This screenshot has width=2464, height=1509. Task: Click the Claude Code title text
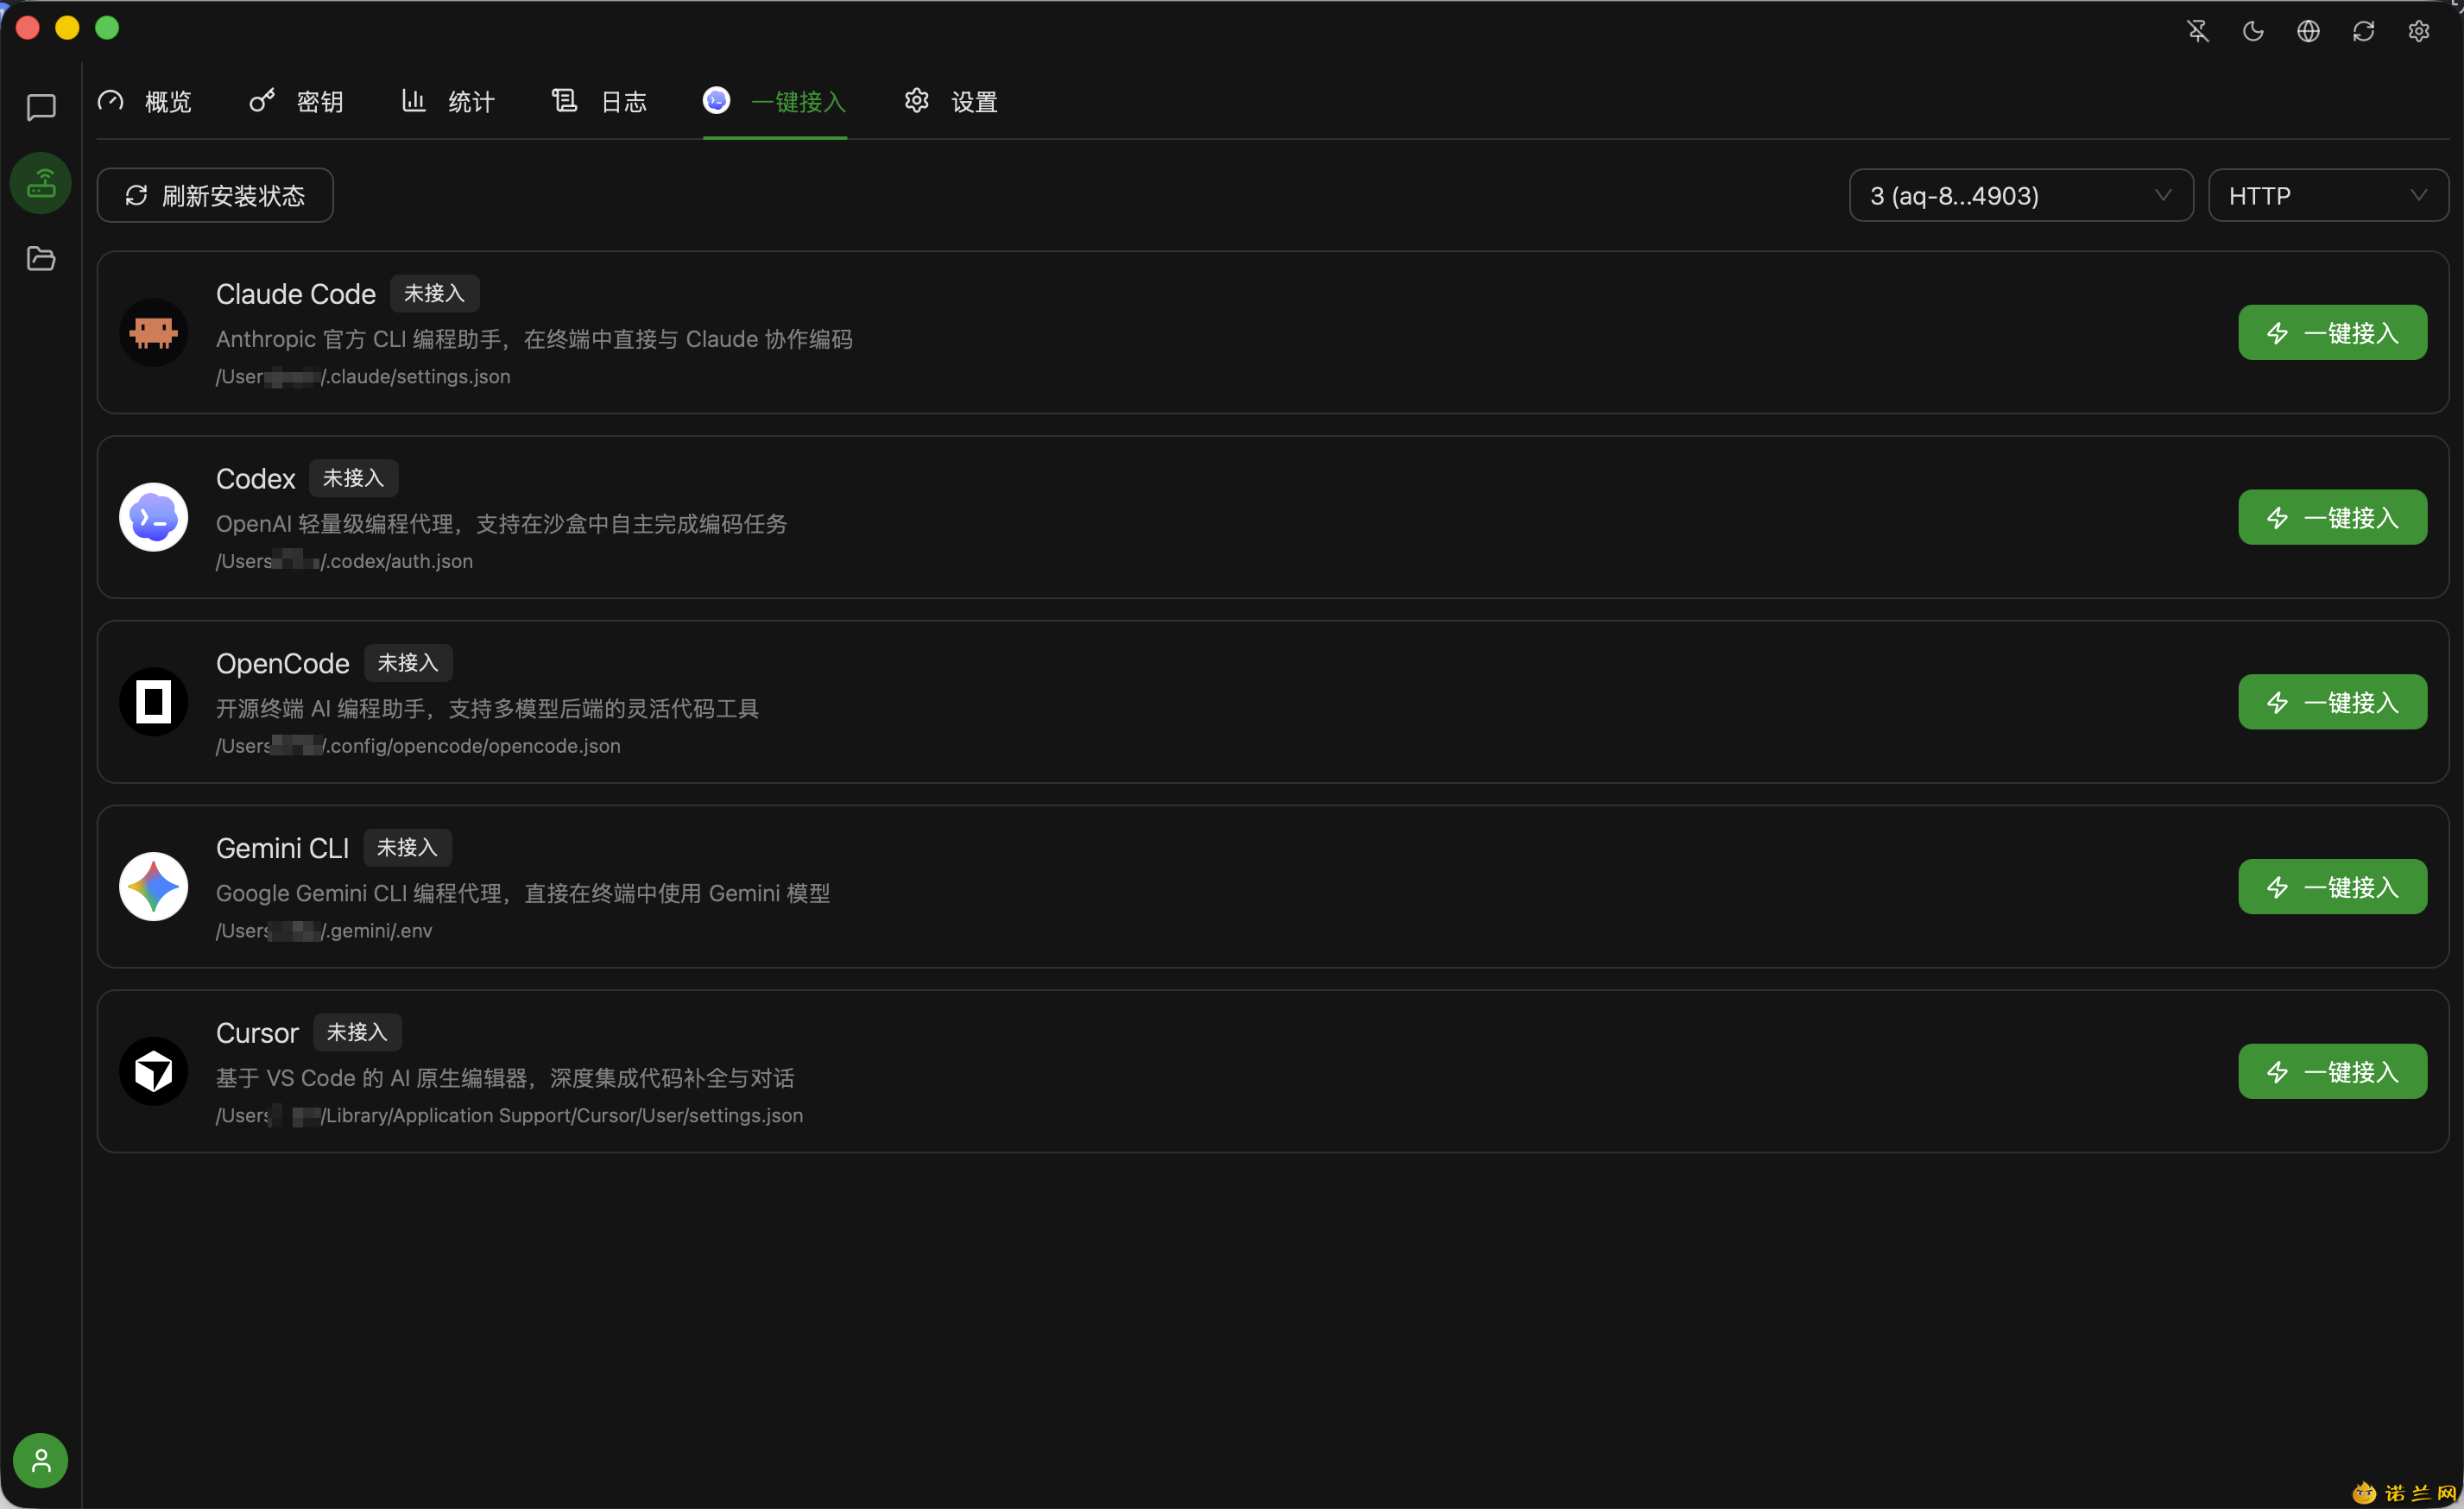pyautogui.click(x=296, y=294)
